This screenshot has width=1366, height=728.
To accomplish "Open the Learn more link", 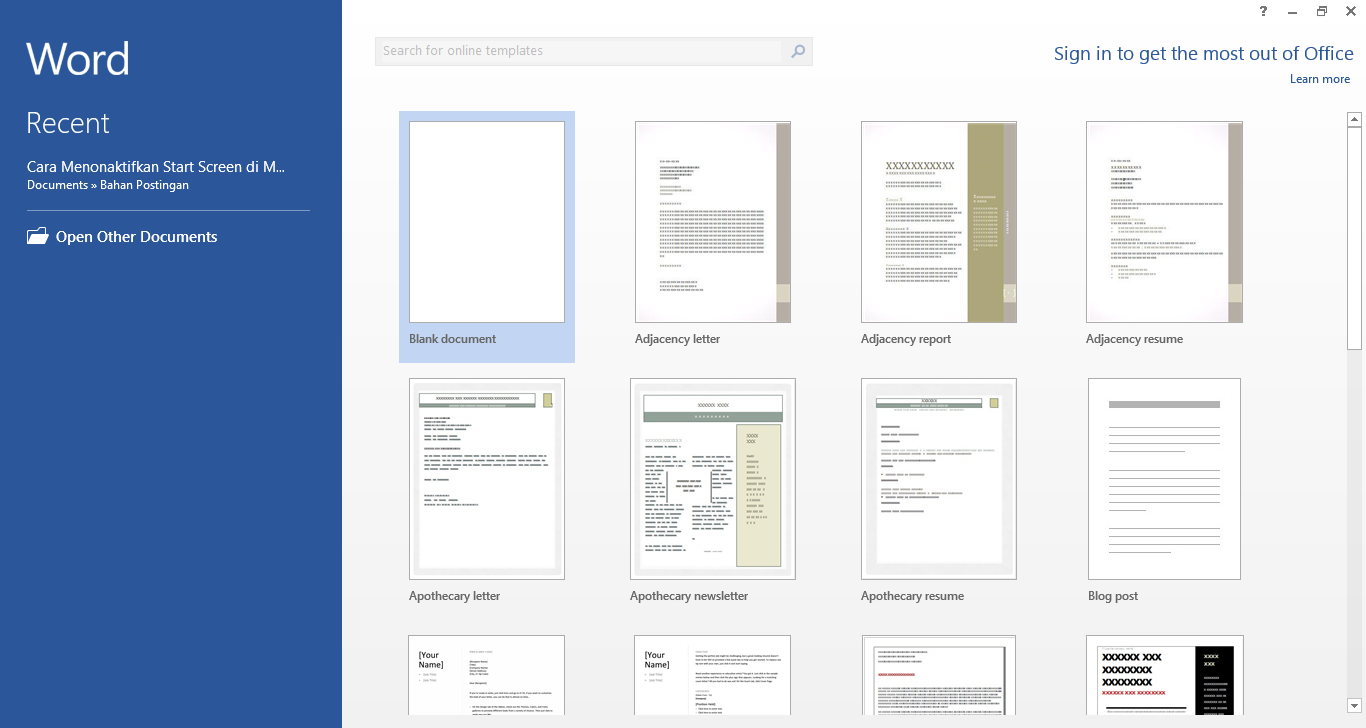I will click(x=1320, y=79).
